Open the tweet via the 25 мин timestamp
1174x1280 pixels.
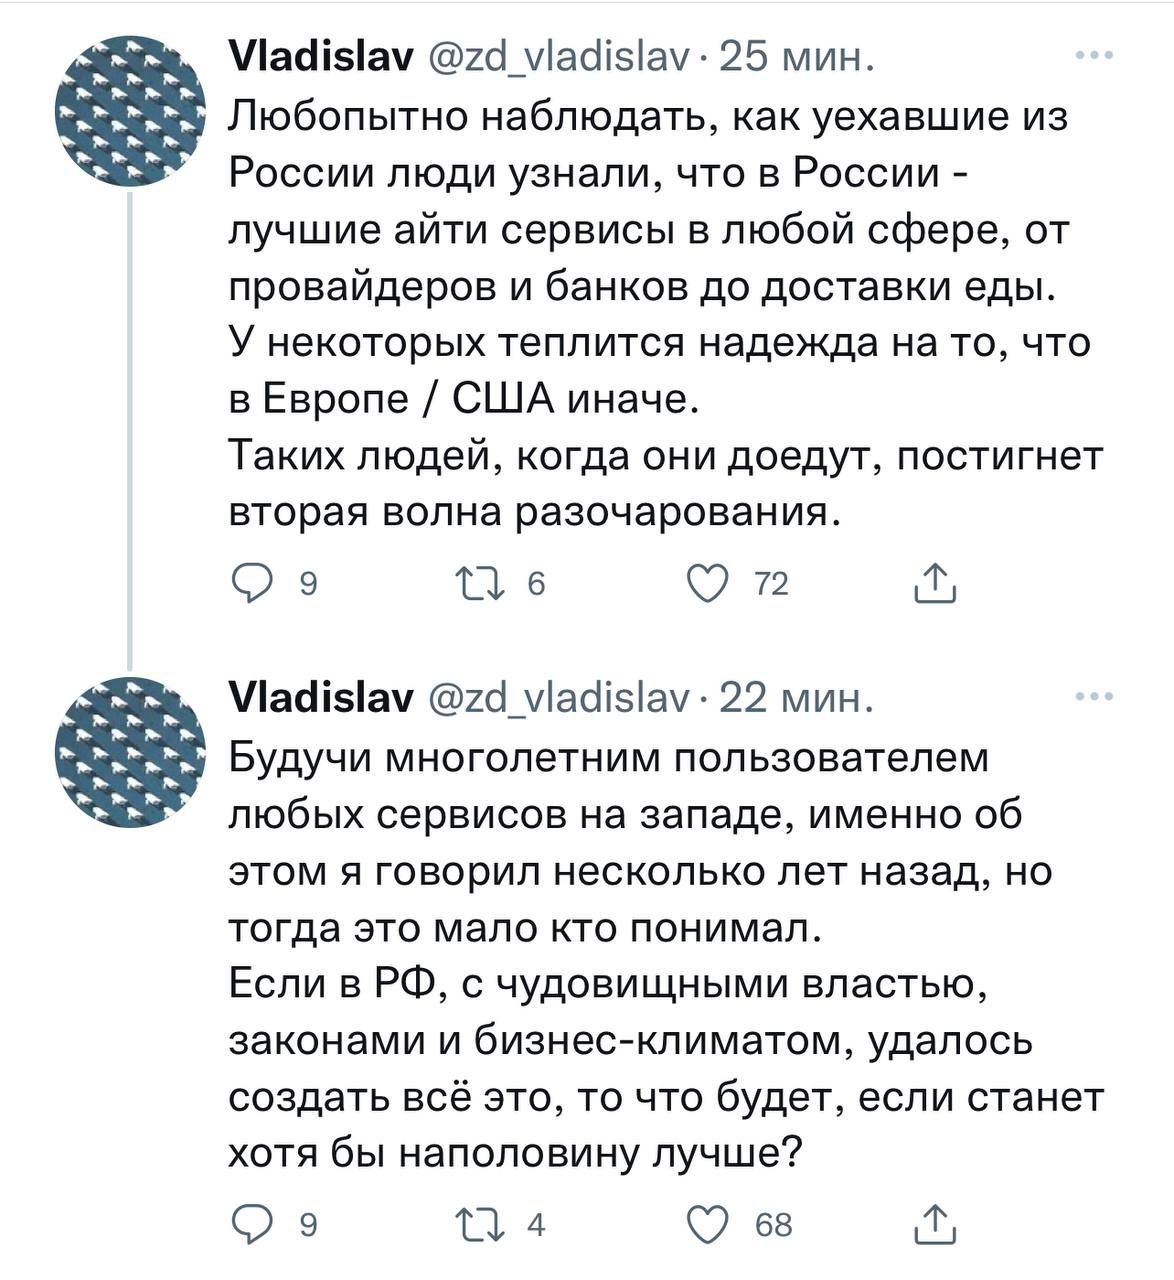pyautogui.click(x=796, y=59)
